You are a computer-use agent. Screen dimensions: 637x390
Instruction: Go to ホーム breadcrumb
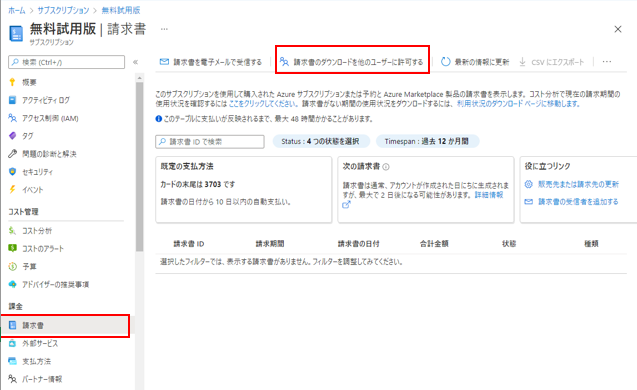pos(17,10)
